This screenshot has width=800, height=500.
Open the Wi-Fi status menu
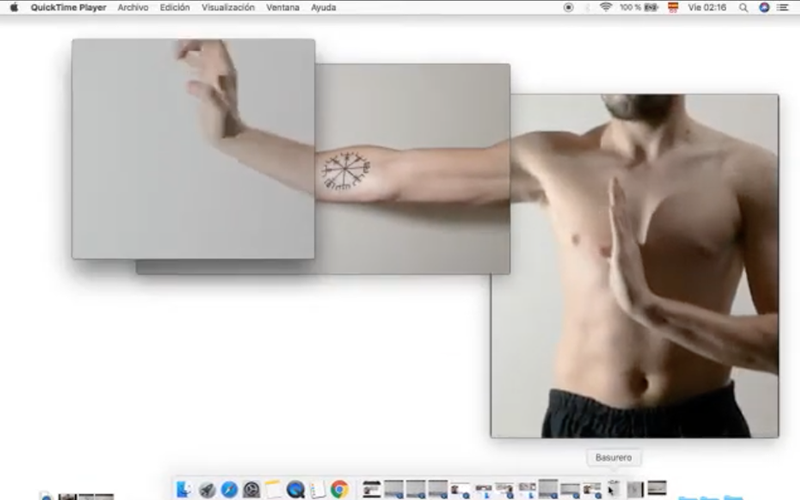(606, 7)
